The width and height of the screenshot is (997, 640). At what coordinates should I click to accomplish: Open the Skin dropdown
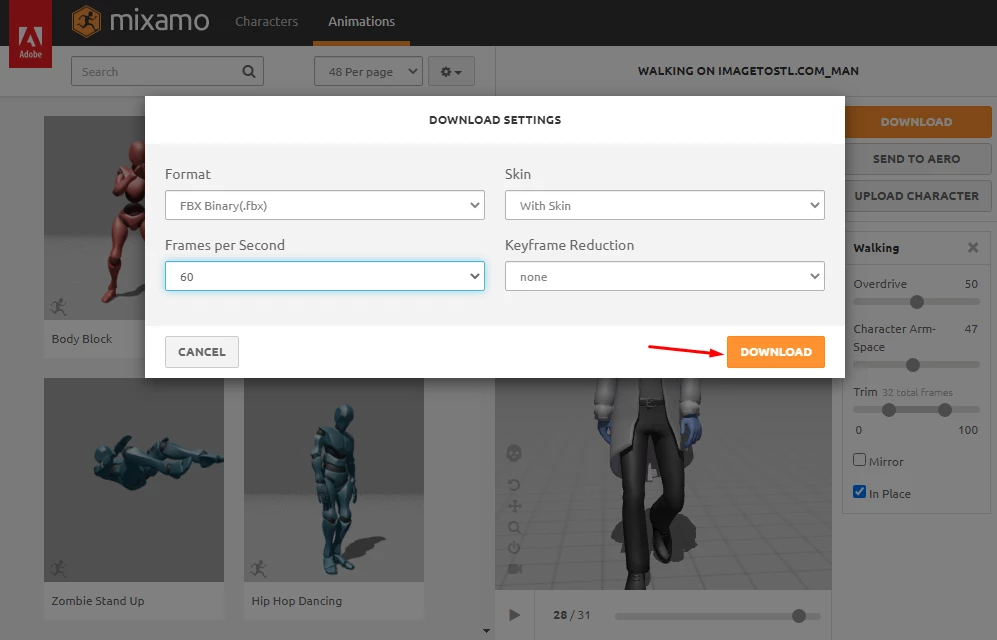[x=664, y=205]
